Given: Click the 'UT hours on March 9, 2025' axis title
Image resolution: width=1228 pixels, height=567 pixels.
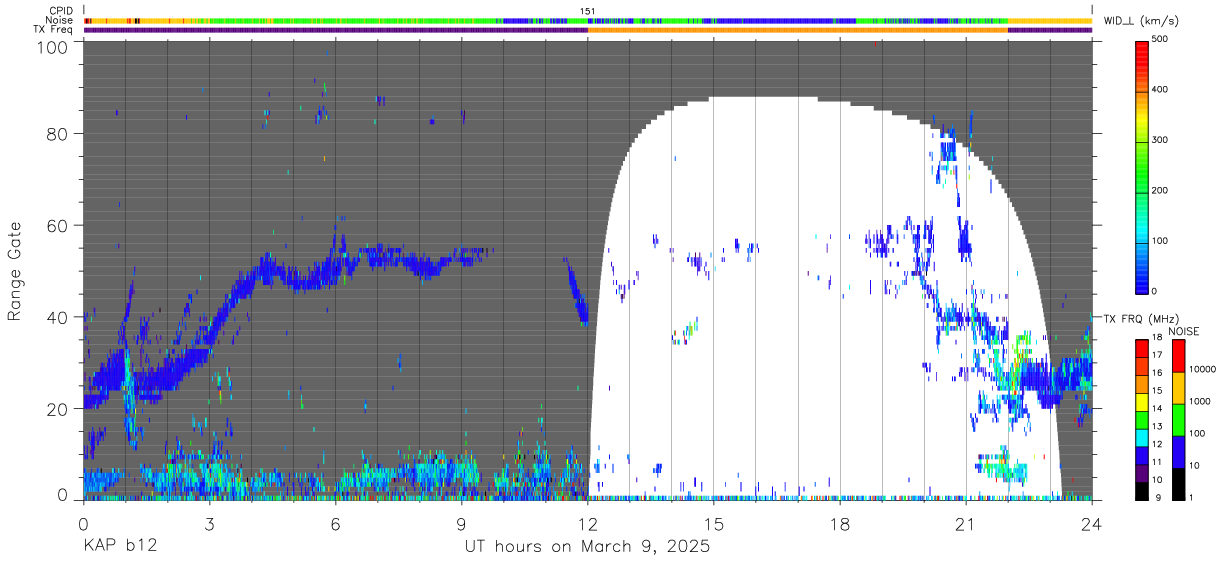Looking at the screenshot, I should coord(587,547).
